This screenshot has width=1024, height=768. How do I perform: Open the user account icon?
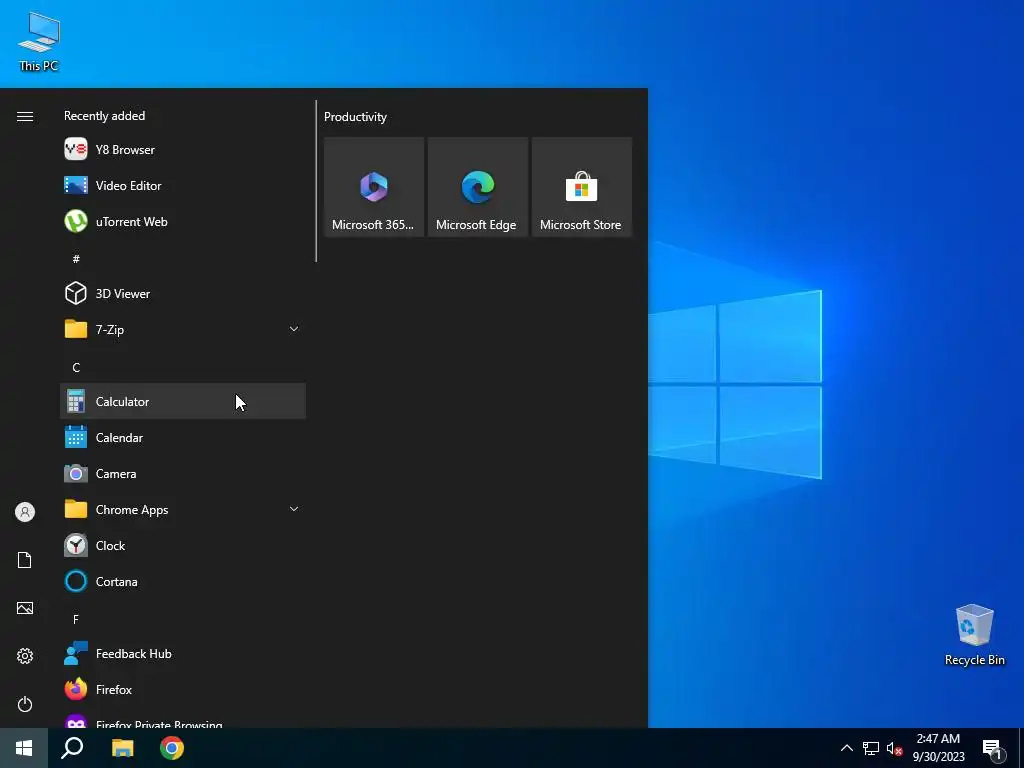[25, 512]
